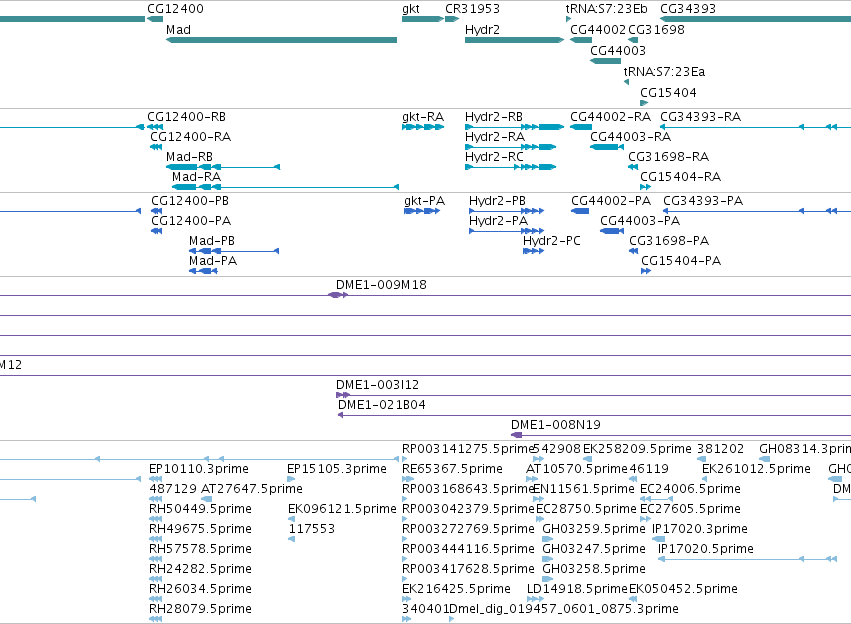Select the RH24282.5prime EST
The width and height of the screenshot is (851, 624).
coord(156,580)
